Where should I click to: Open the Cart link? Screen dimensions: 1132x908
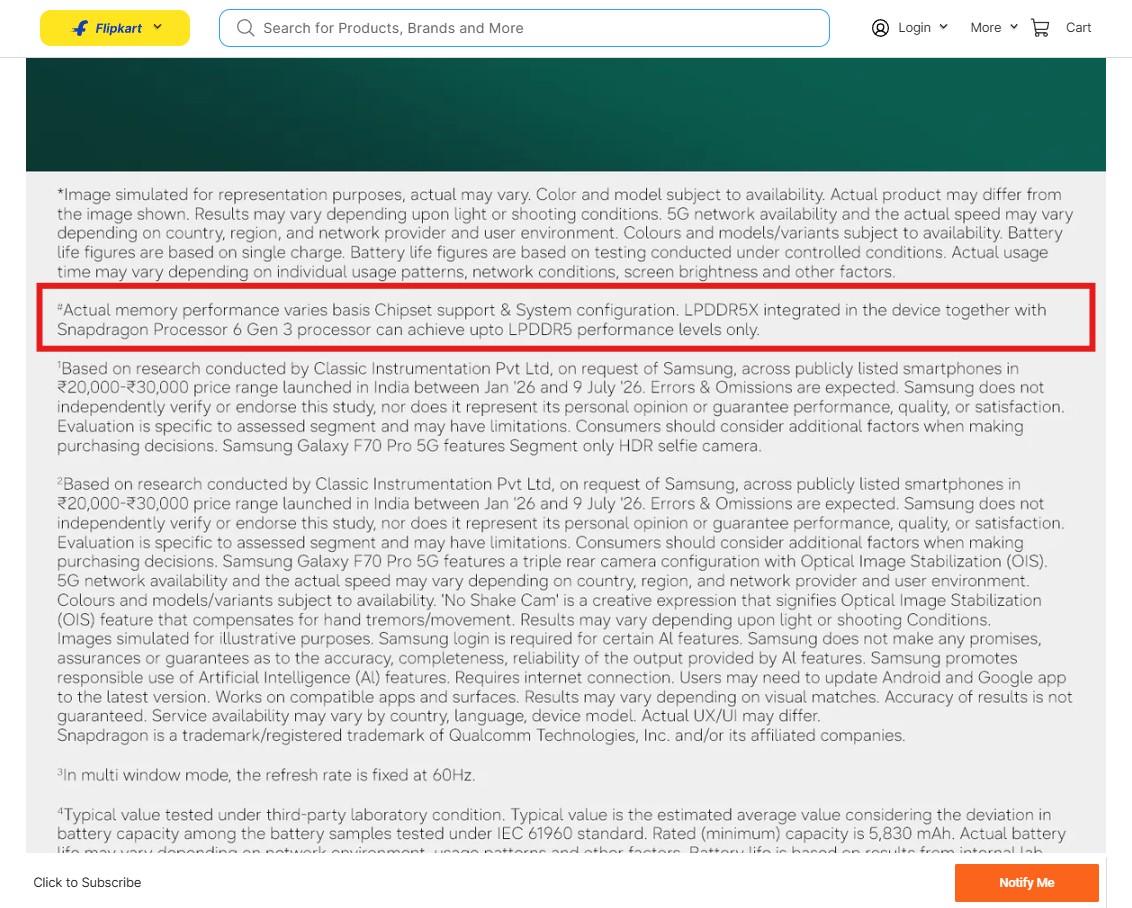[x=1078, y=27]
